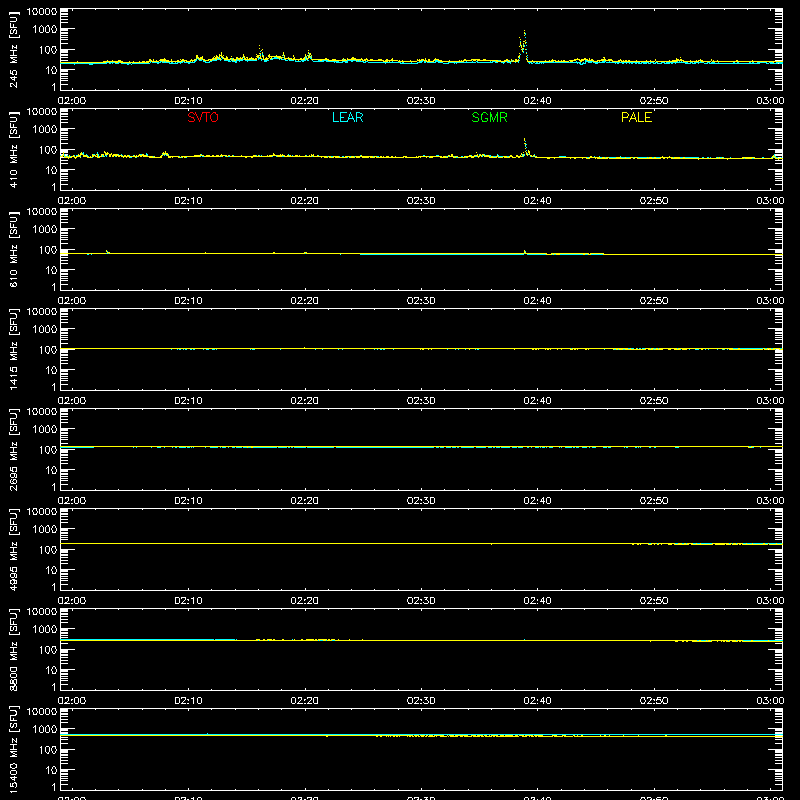Click the 10000 tick label on the 4995 MHz panel
This screenshot has height=800, width=800.
coord(42,511)
